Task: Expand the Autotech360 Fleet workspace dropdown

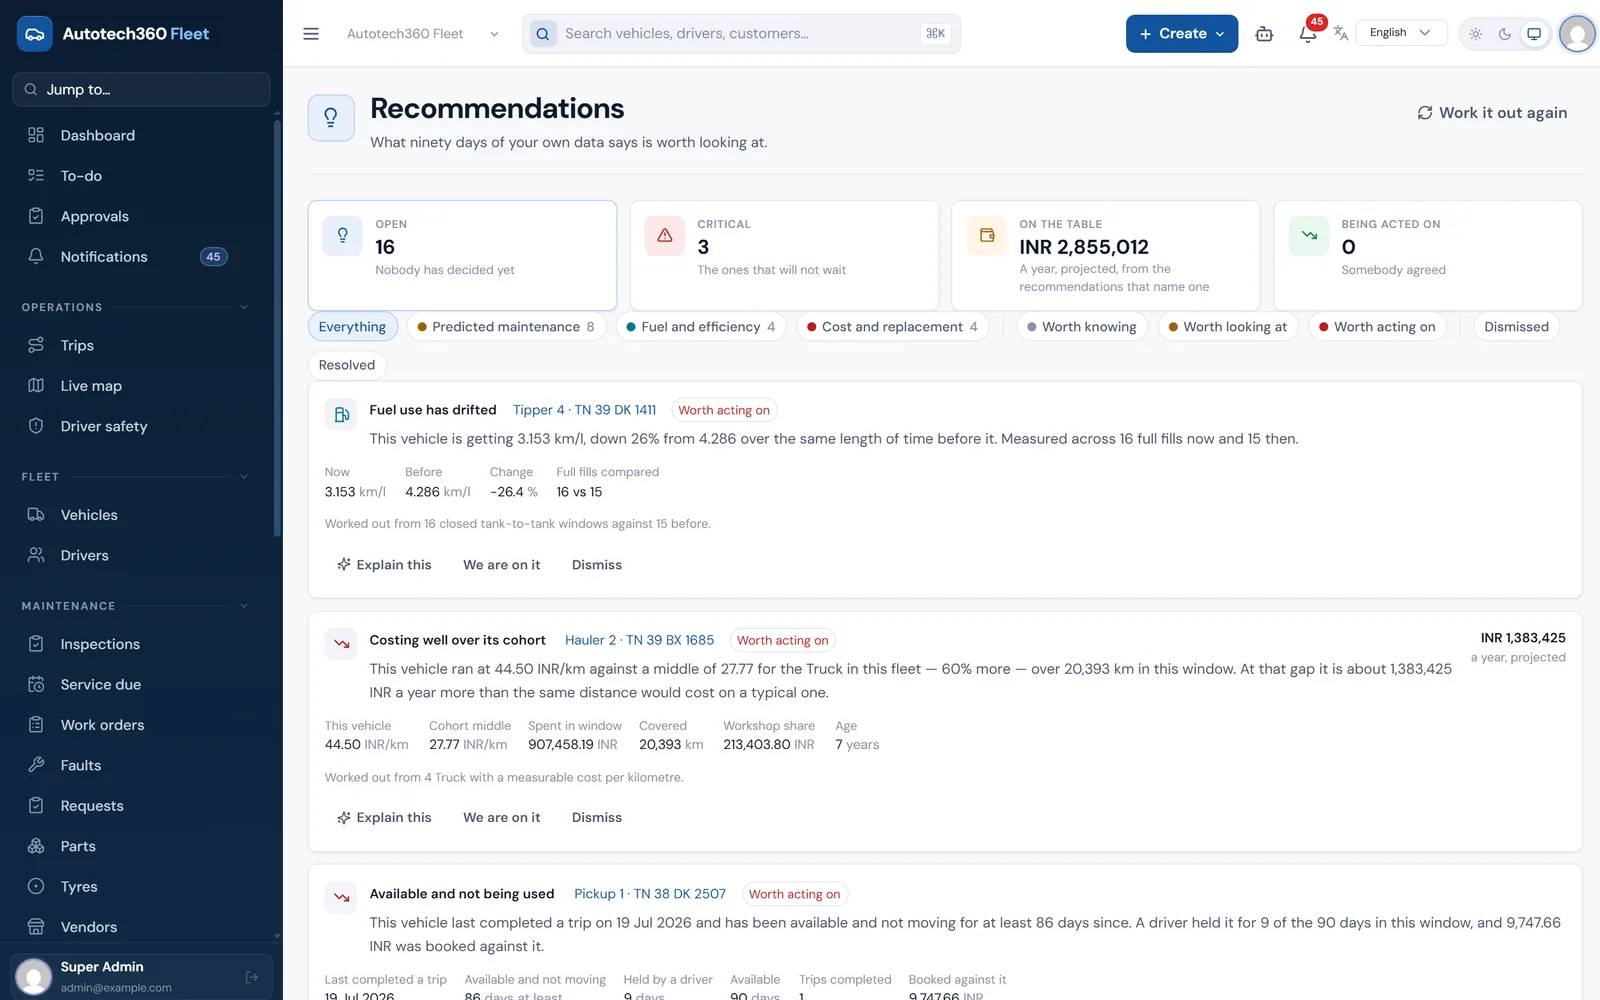Action: pos(422,34)
